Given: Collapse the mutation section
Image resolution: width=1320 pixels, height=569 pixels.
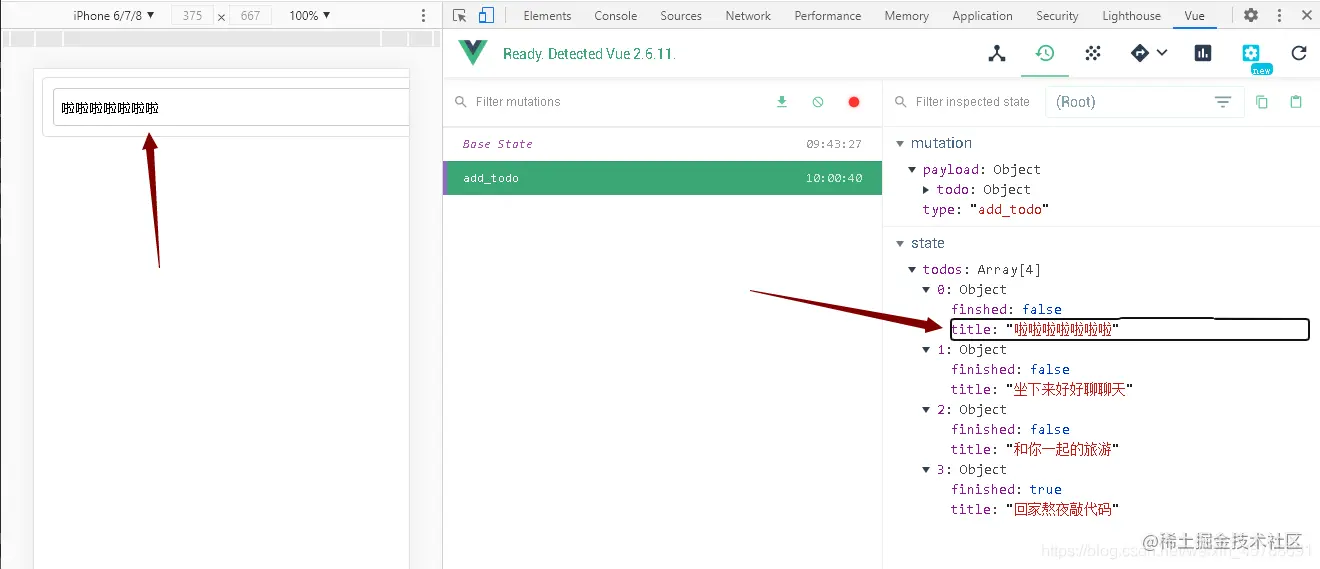Looking at the screenshot, I should pyautogui.click(x=900, y=143).
